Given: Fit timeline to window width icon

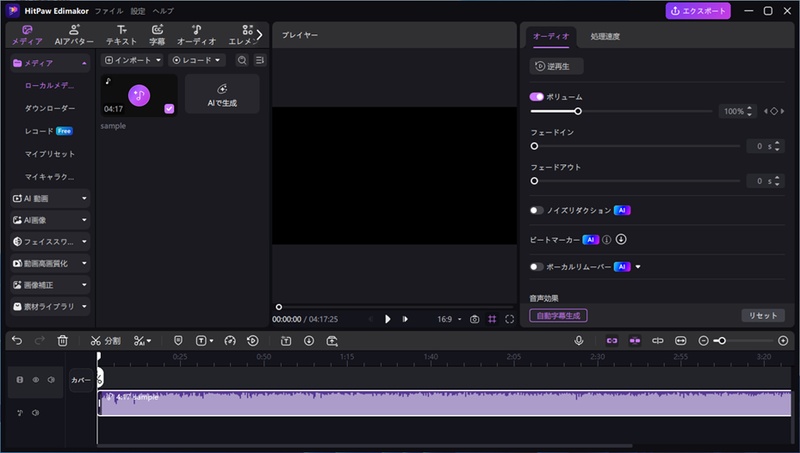Looking at the screenshot, I should pyautogui.click(x=681, y=340).
